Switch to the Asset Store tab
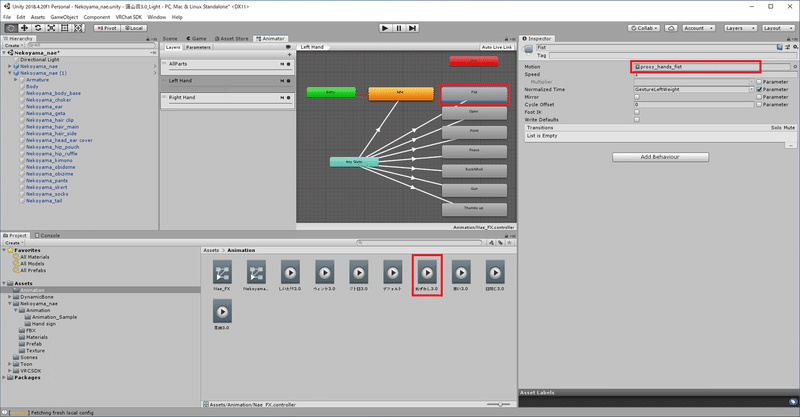 (x=232, y=38)
